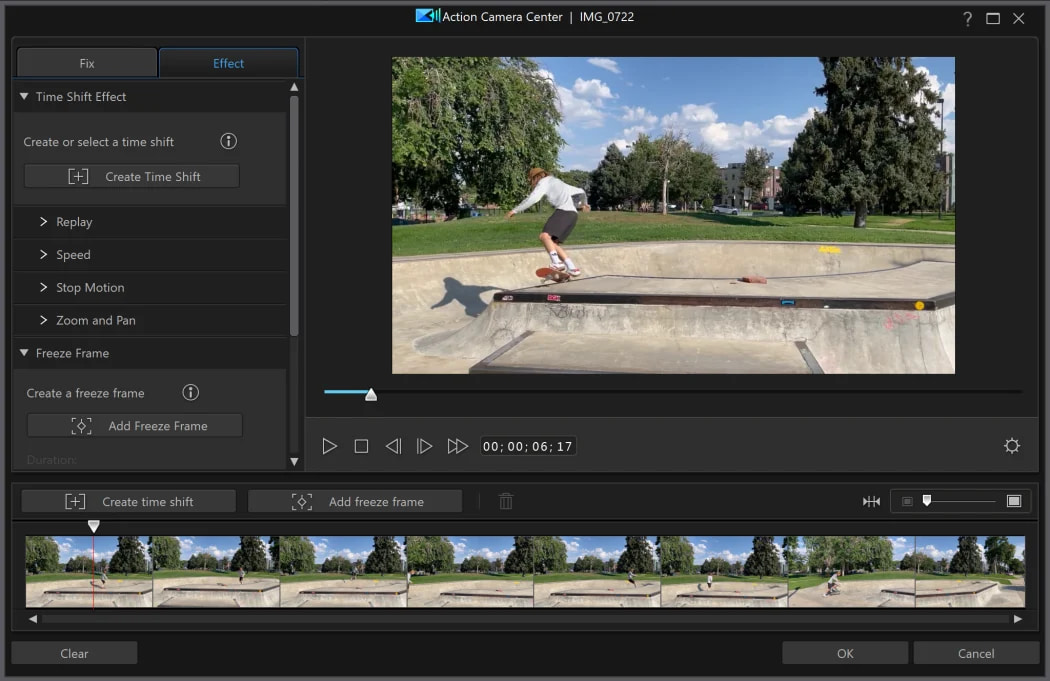Click zoom out timeline small icon
The image size is (1050, 681).
[907, 502]
